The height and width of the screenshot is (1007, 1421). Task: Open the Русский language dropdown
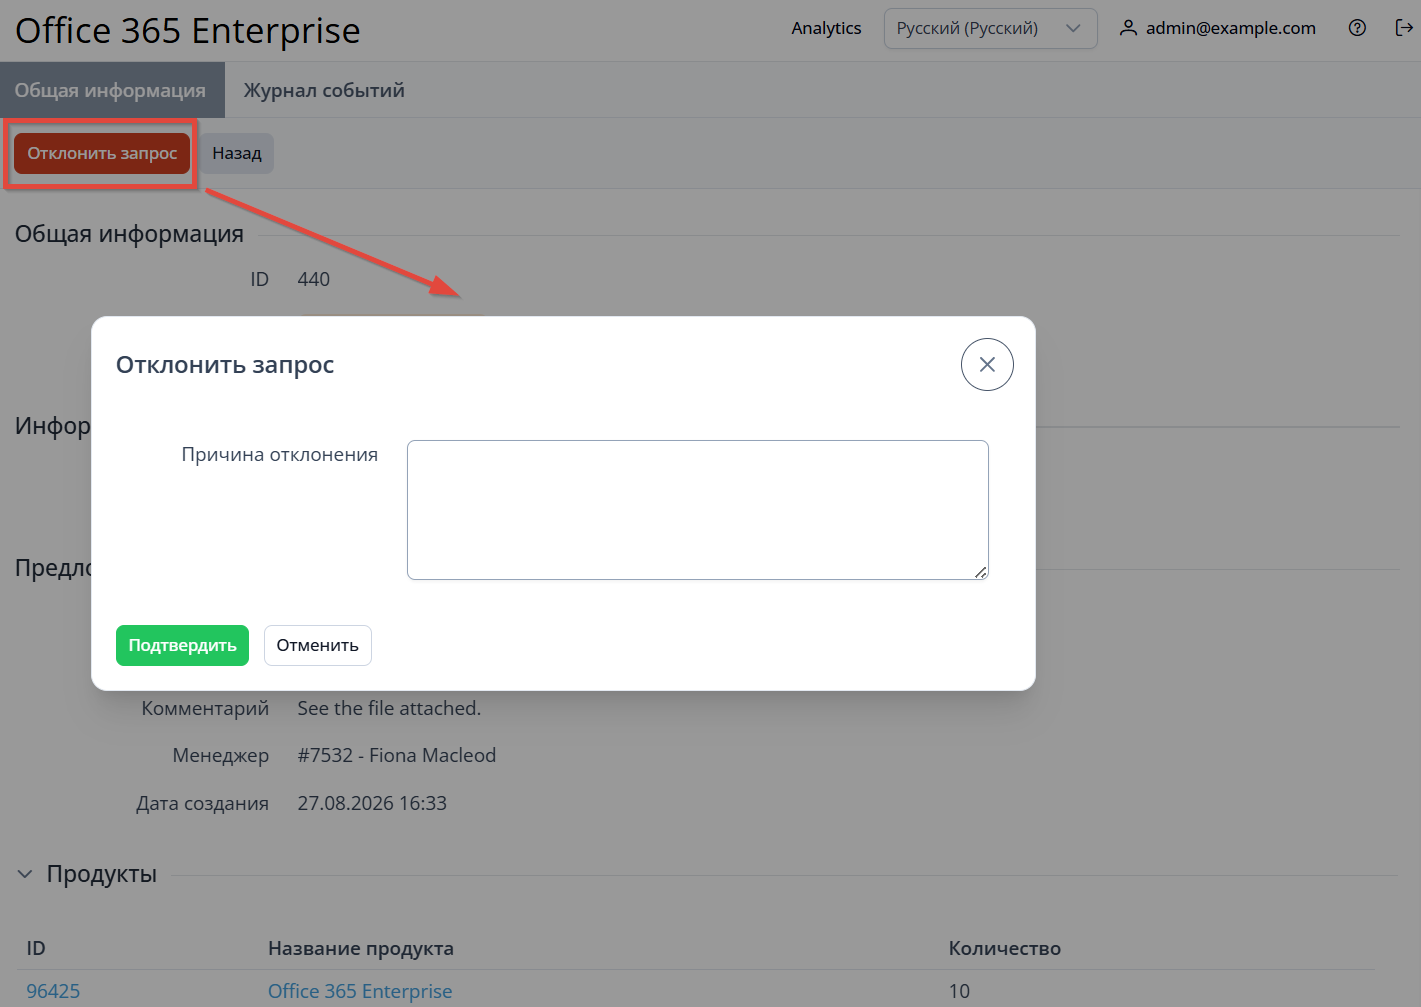(x=990, y=28)
